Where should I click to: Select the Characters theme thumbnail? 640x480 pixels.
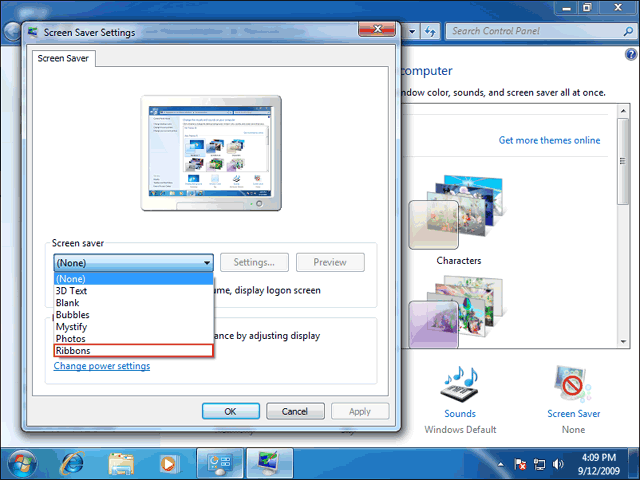pos(457,212)
